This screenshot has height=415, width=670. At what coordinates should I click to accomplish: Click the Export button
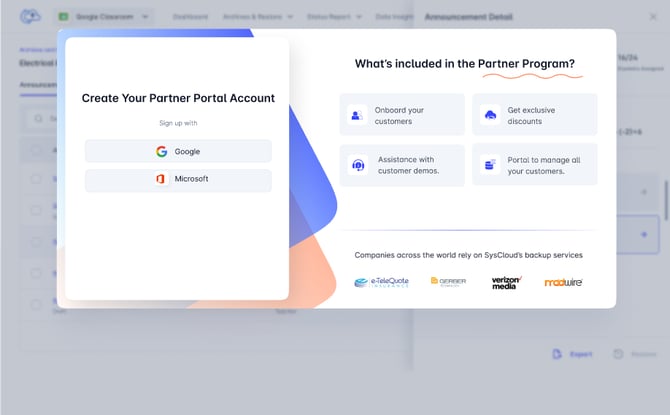point(574,354)
